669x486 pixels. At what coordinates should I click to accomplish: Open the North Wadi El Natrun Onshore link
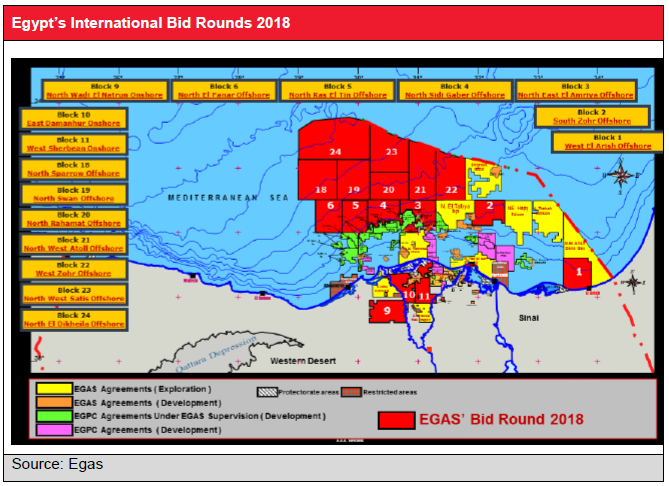(x=103, y=95)
